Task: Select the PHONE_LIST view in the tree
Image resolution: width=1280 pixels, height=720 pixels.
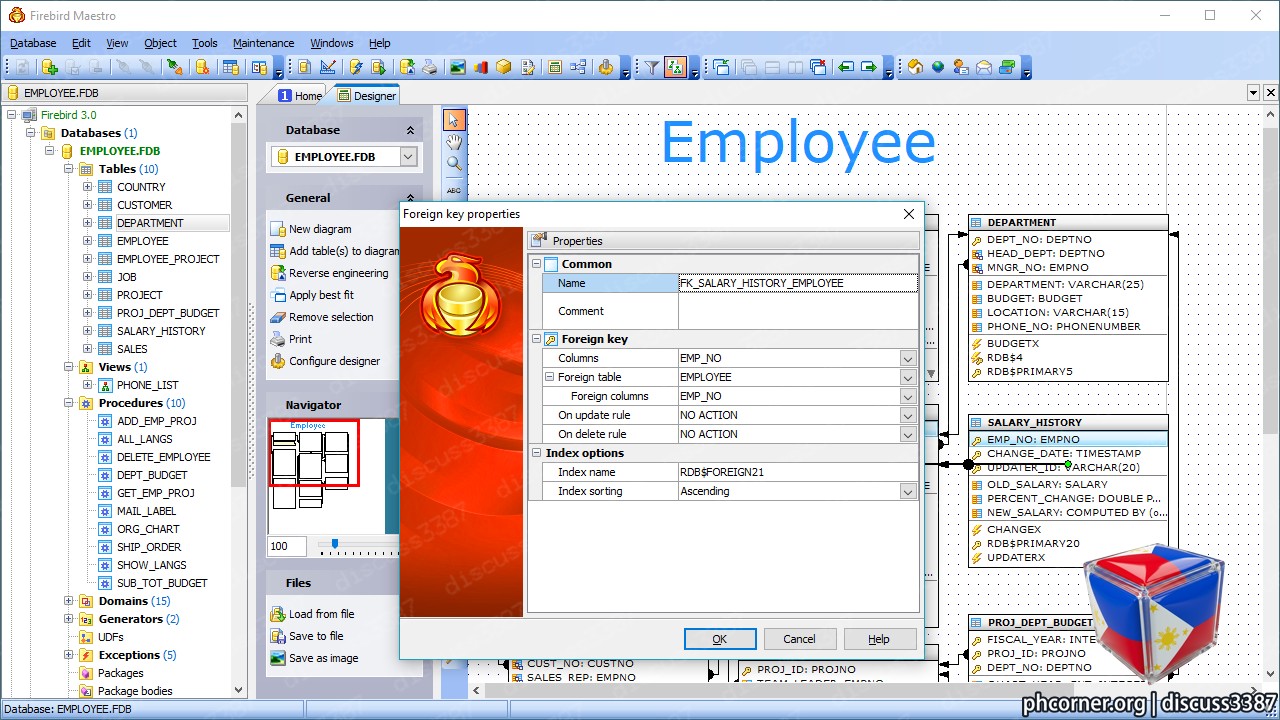Action: 148,385
